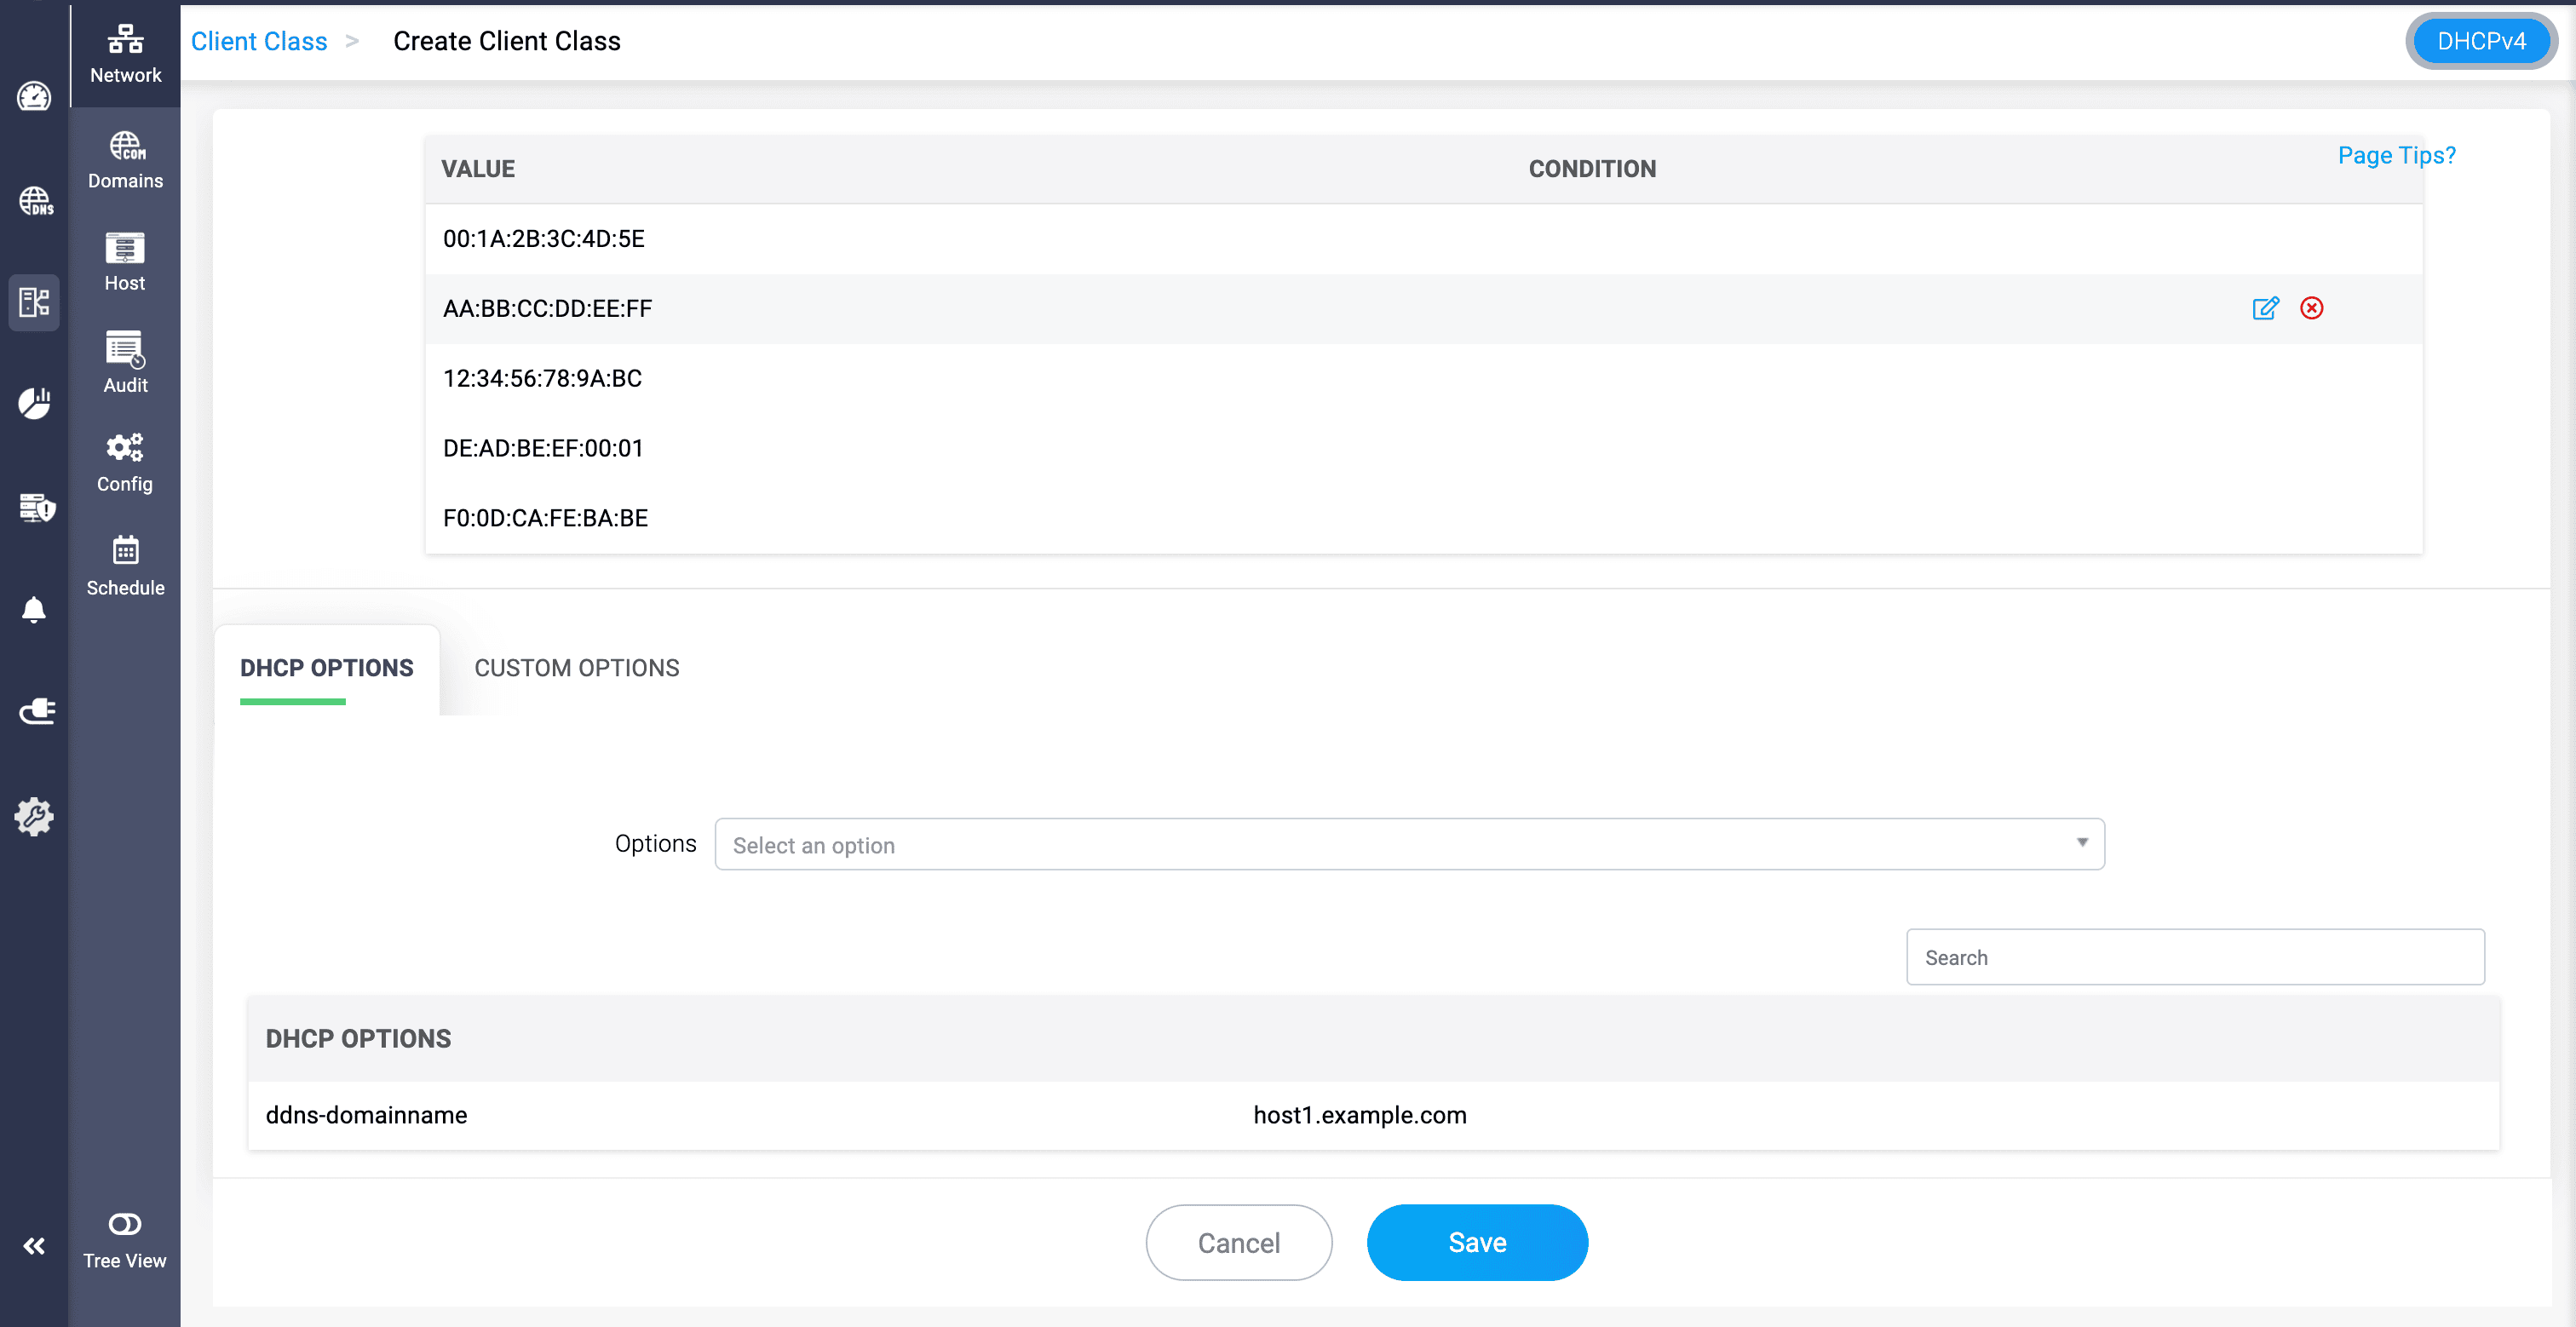
Task: Toggle the DHCPv4 protocol switch
Action: 2480,41
